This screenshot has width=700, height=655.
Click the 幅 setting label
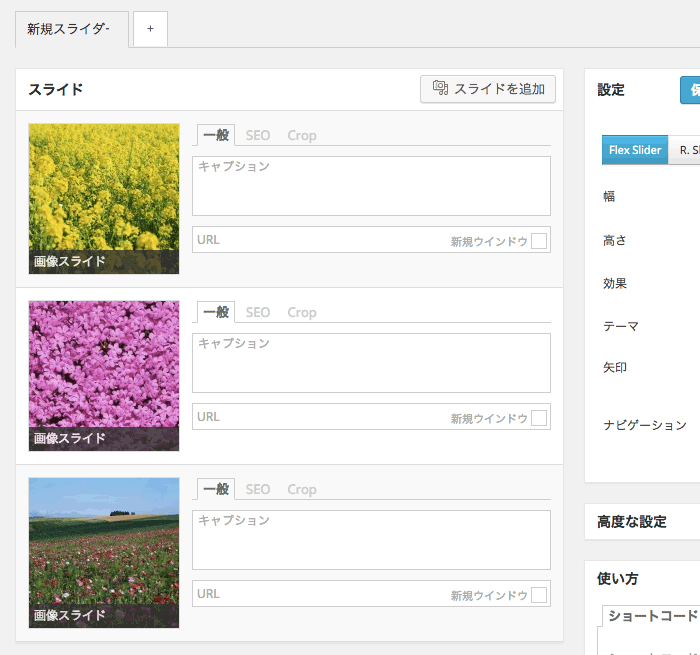point(609,196)
